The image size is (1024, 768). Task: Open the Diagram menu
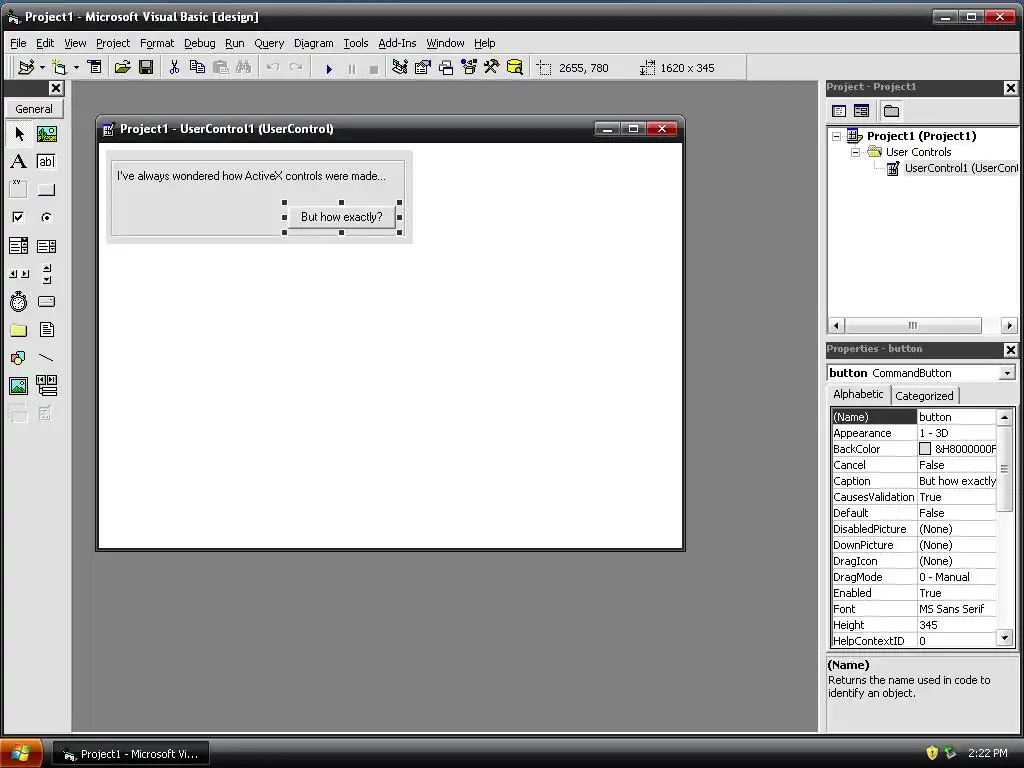point(313,43)
